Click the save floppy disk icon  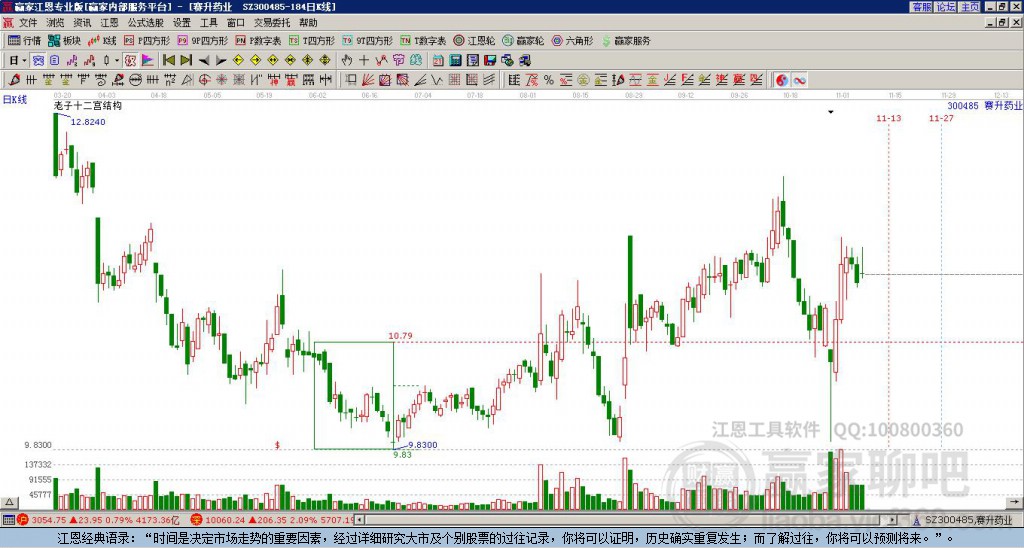tap(490, 61)
